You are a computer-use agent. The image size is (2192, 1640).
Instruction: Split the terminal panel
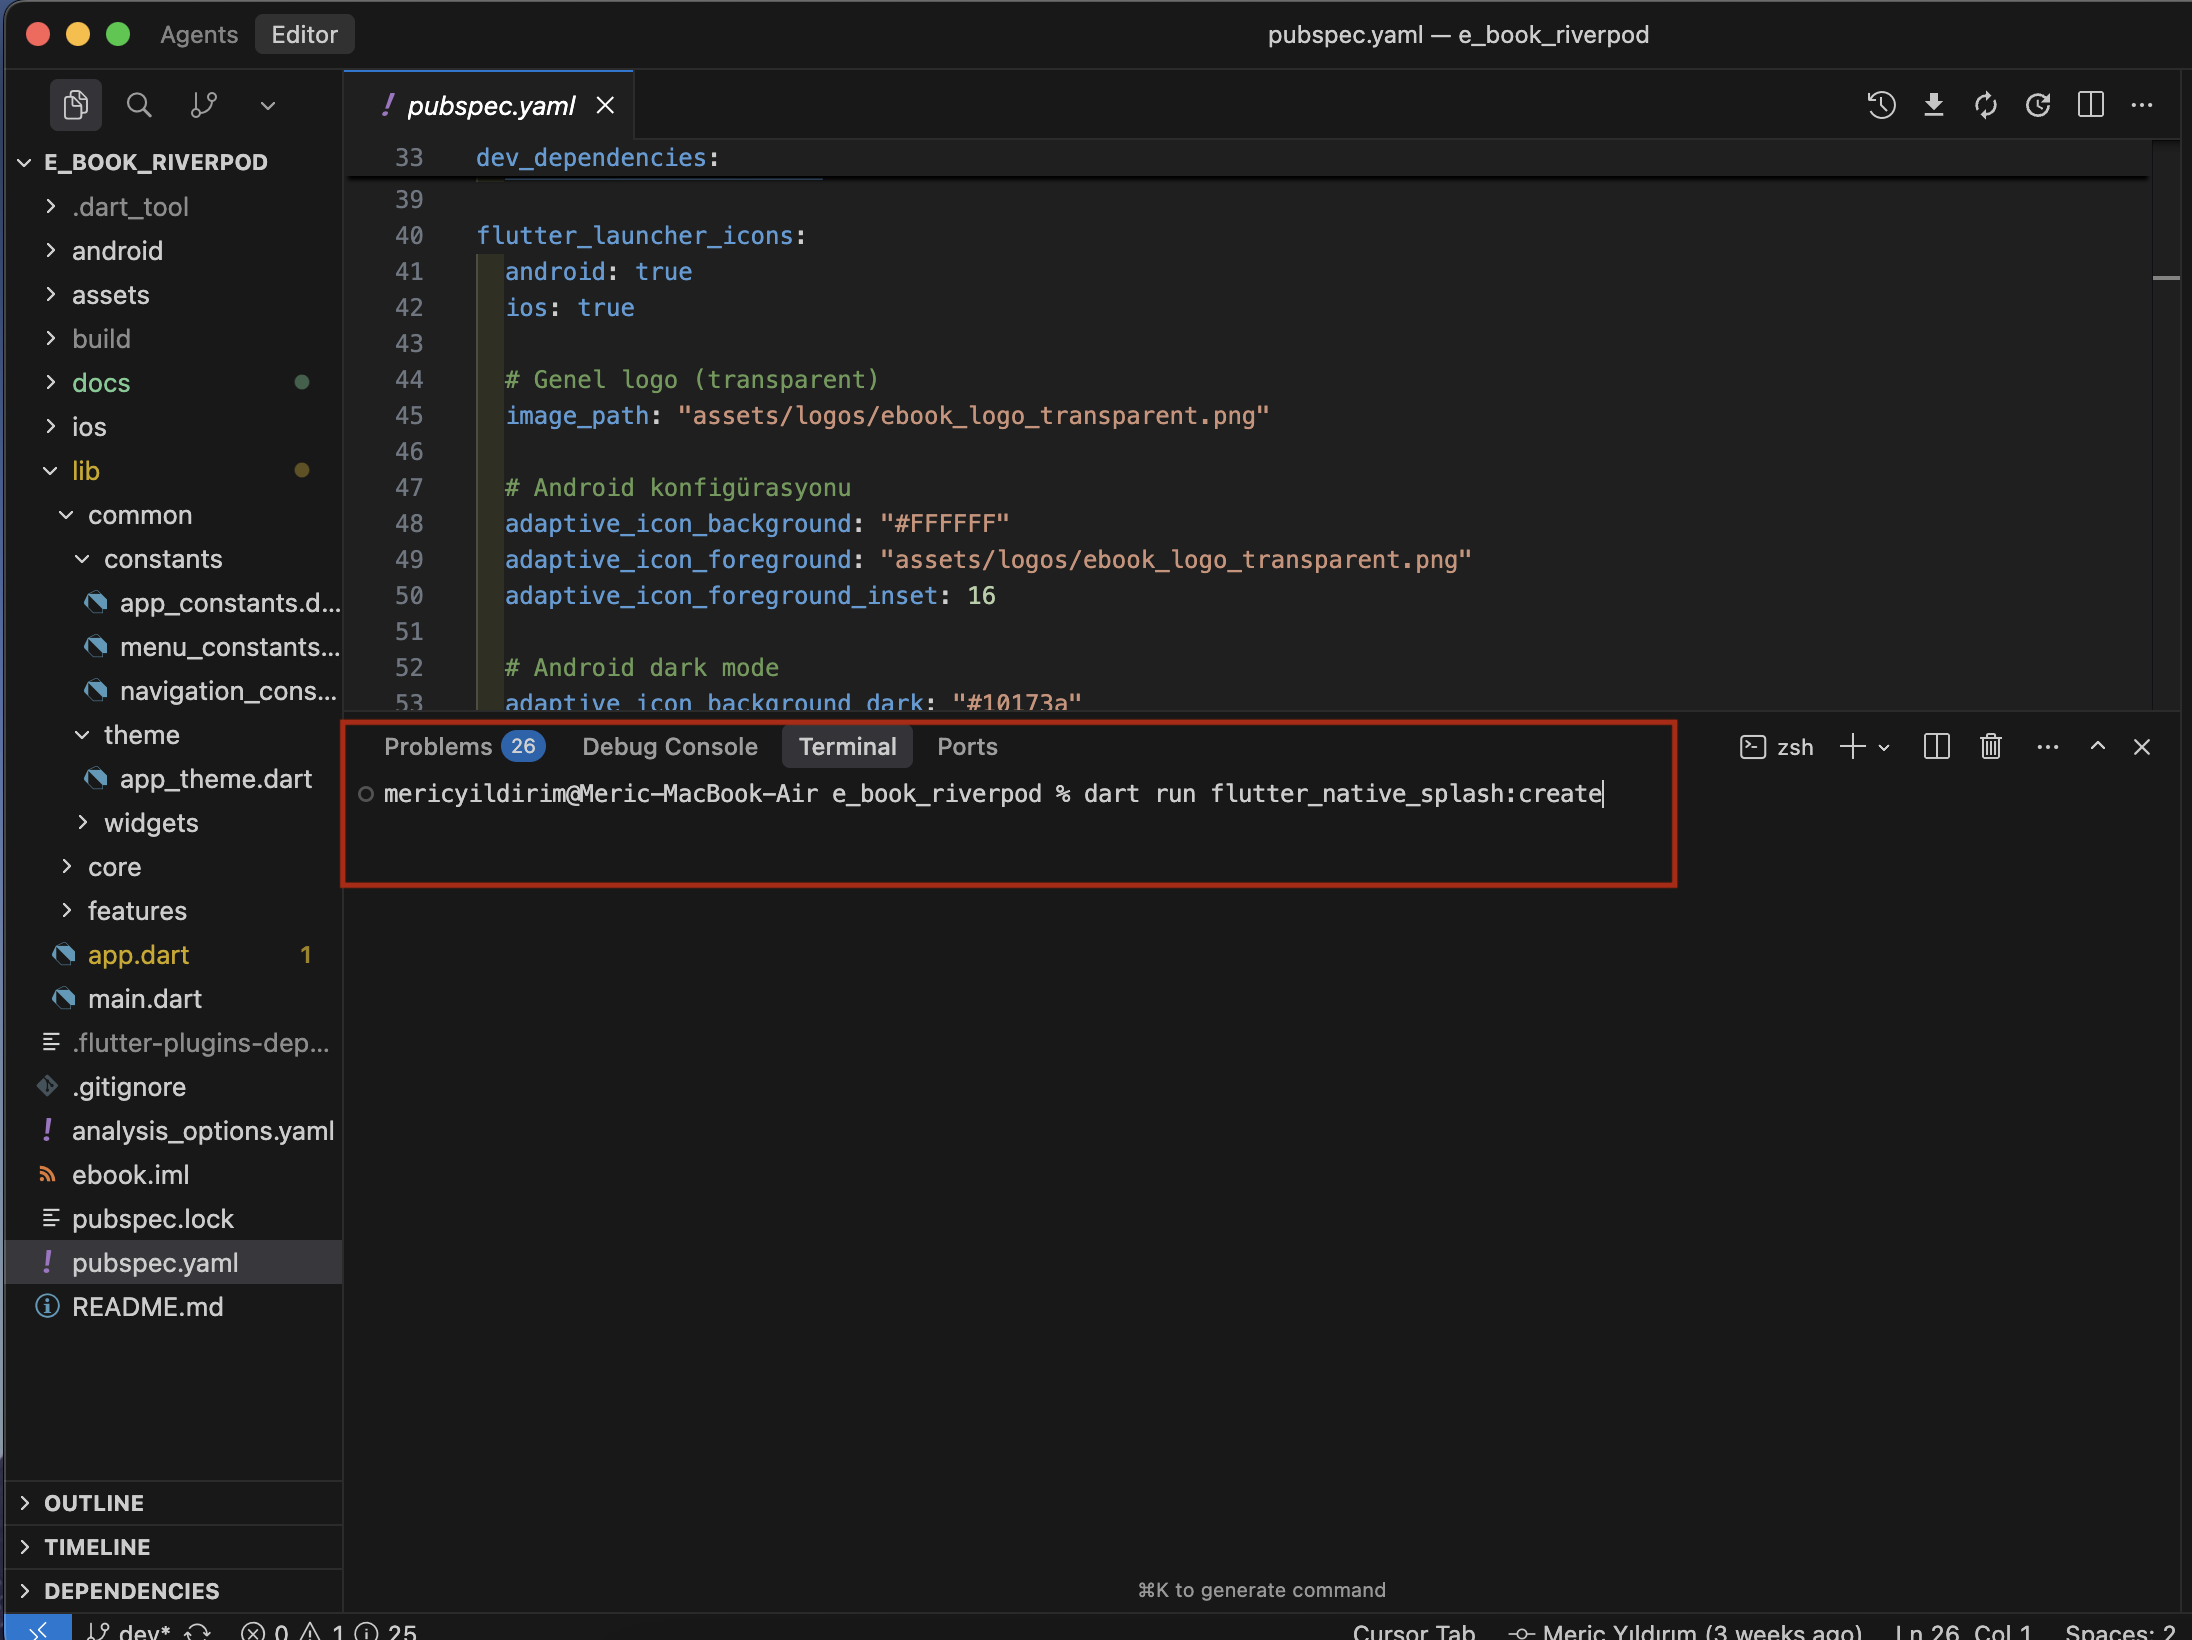[x=1936, y=747]
